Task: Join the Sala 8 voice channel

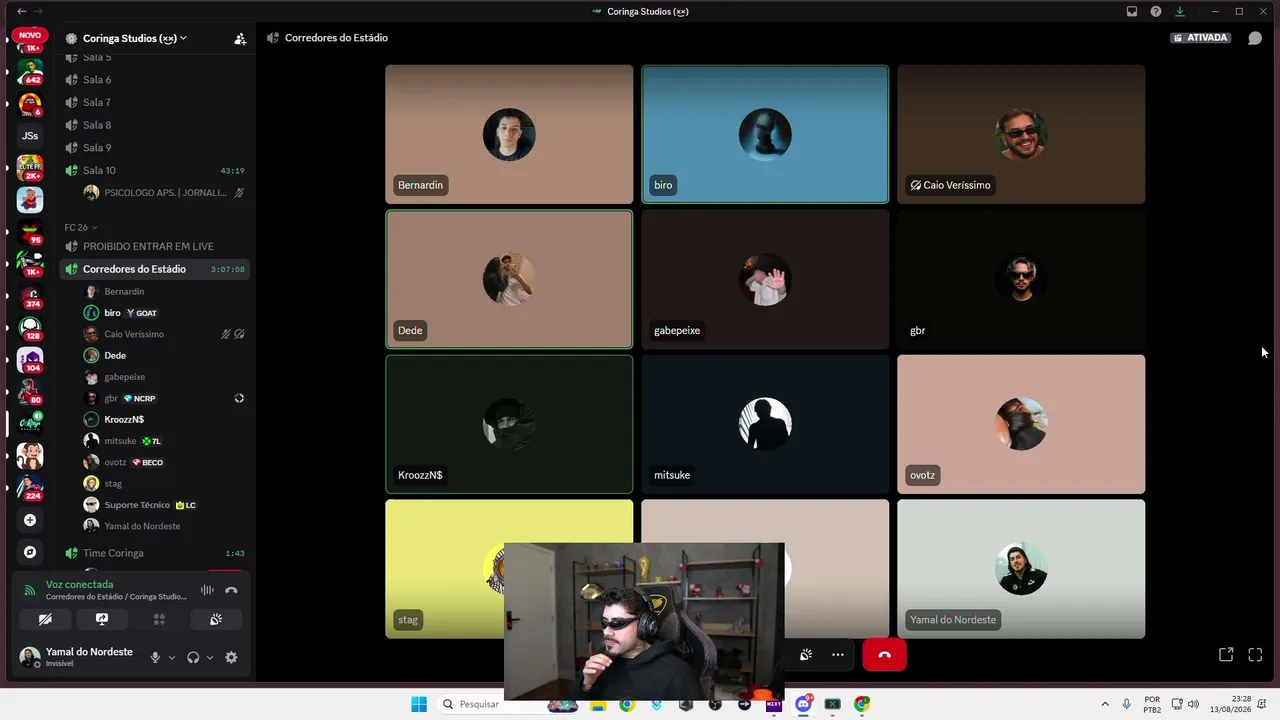Action: 155,125
